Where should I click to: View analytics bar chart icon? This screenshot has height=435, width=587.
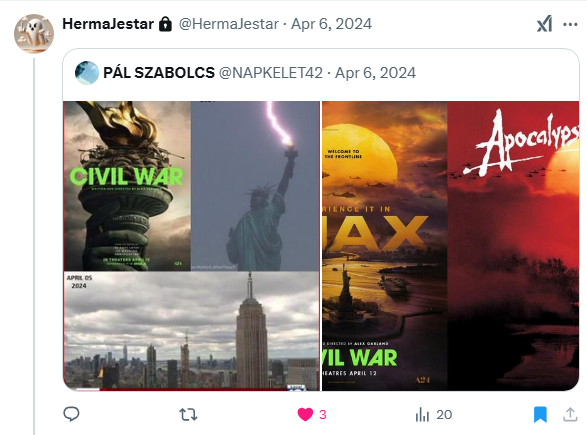click(x=422, y=414)
